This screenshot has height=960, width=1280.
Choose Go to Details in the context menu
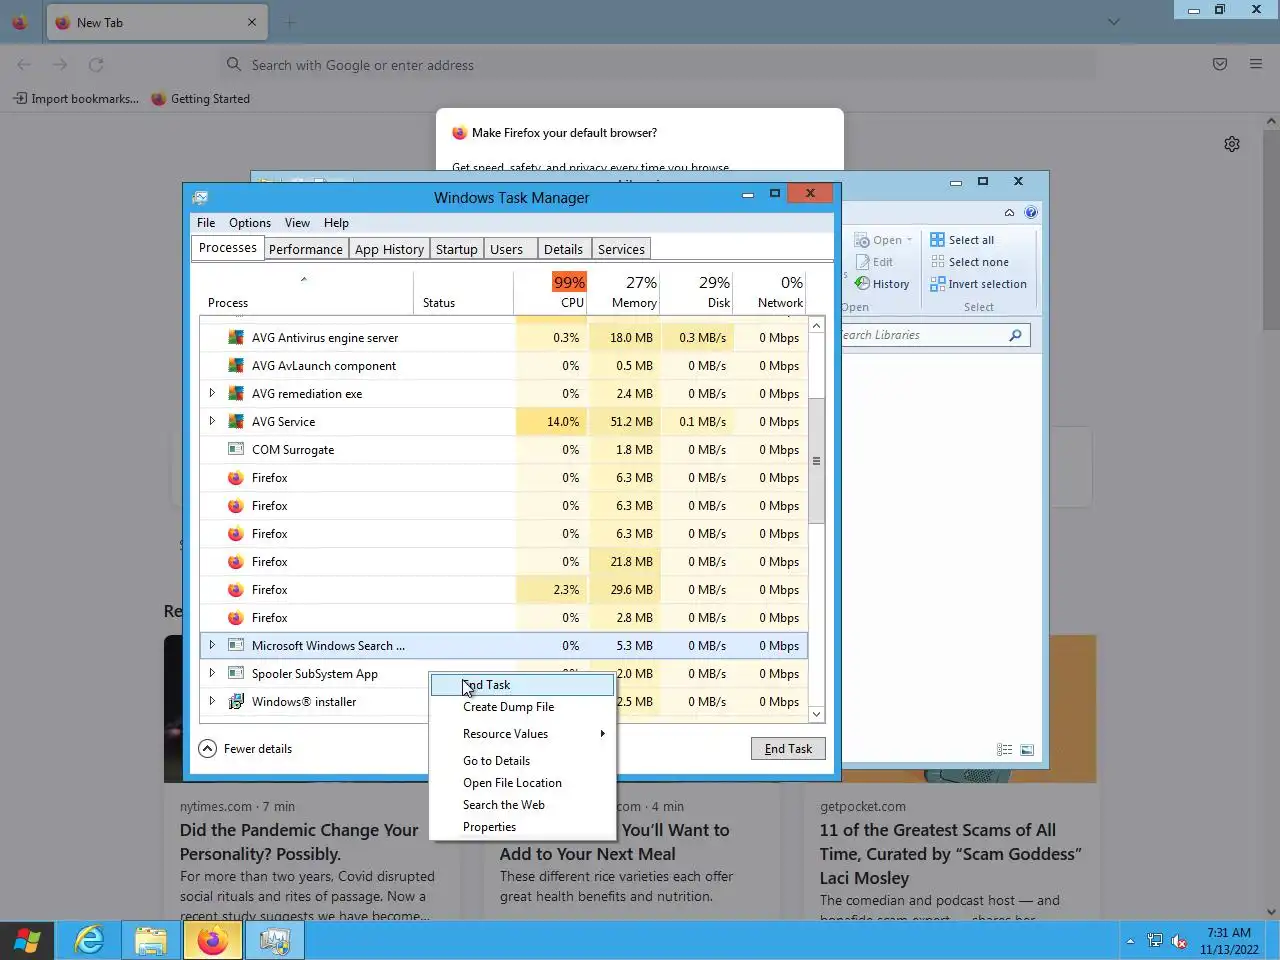(522, 761)
